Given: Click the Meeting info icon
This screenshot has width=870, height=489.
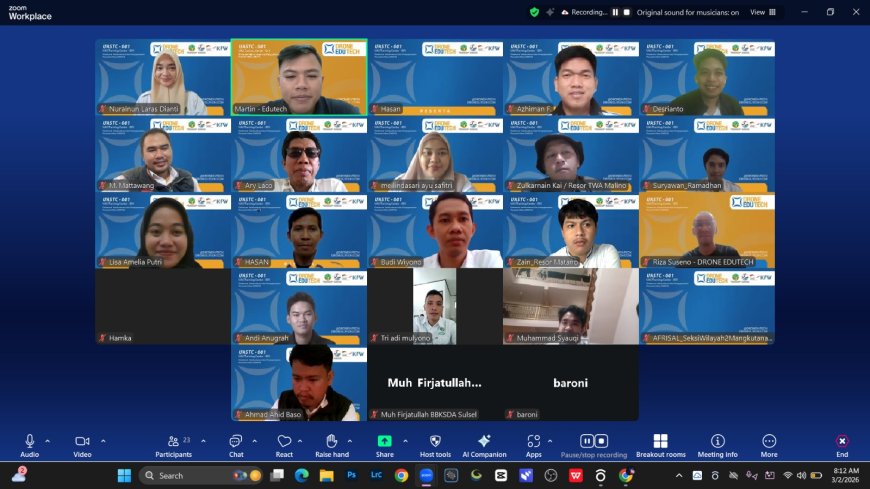Looking at the screenshot, I should (x=717, y=442).
